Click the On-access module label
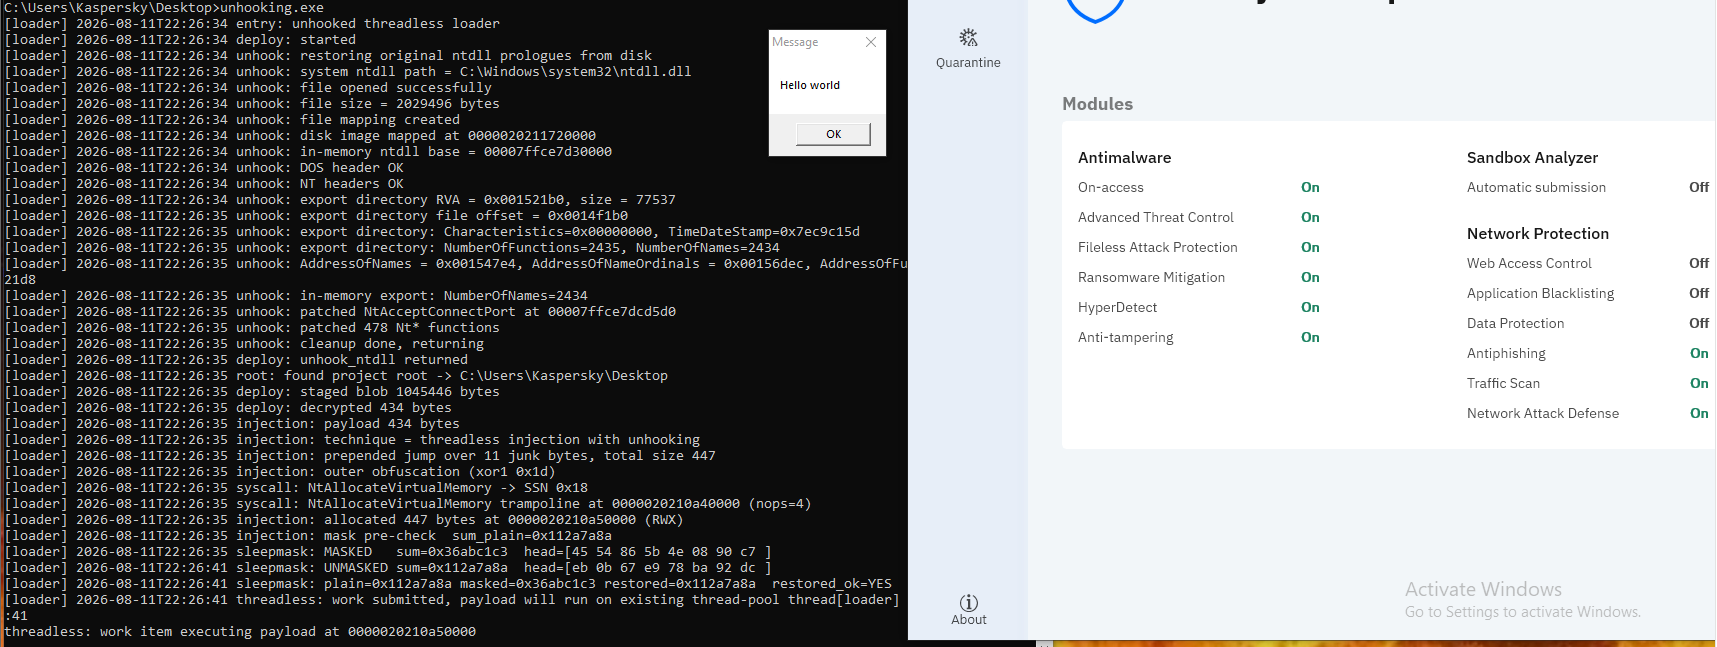This screenshot has height=647, width=1717. (x=1110, y=187)
